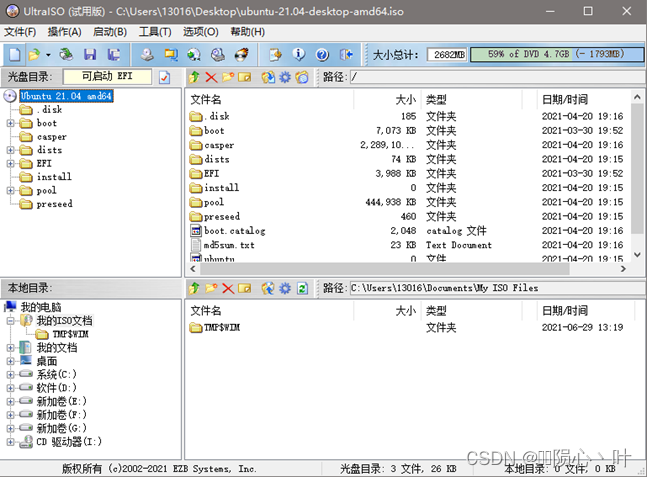Click the red X delete icon in the local pane
The image size is (647, 477).
click(x=228, y=288)
